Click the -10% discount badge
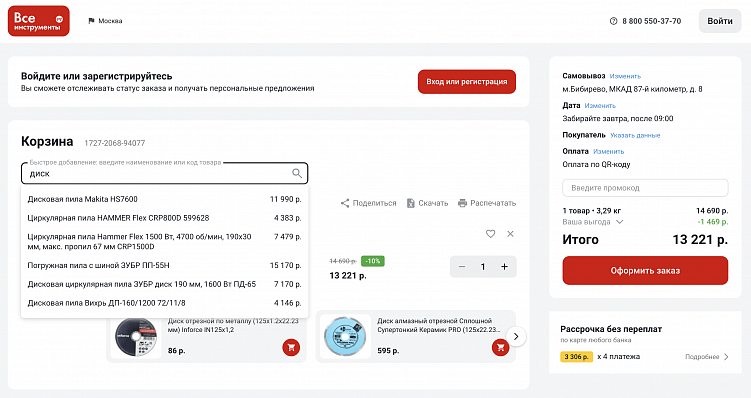The image size is (751, 398). 373,261
